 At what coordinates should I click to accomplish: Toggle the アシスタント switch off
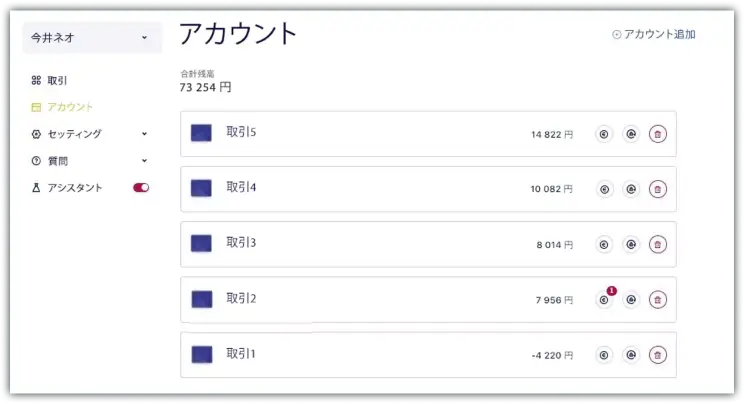[x=141, y=188]
